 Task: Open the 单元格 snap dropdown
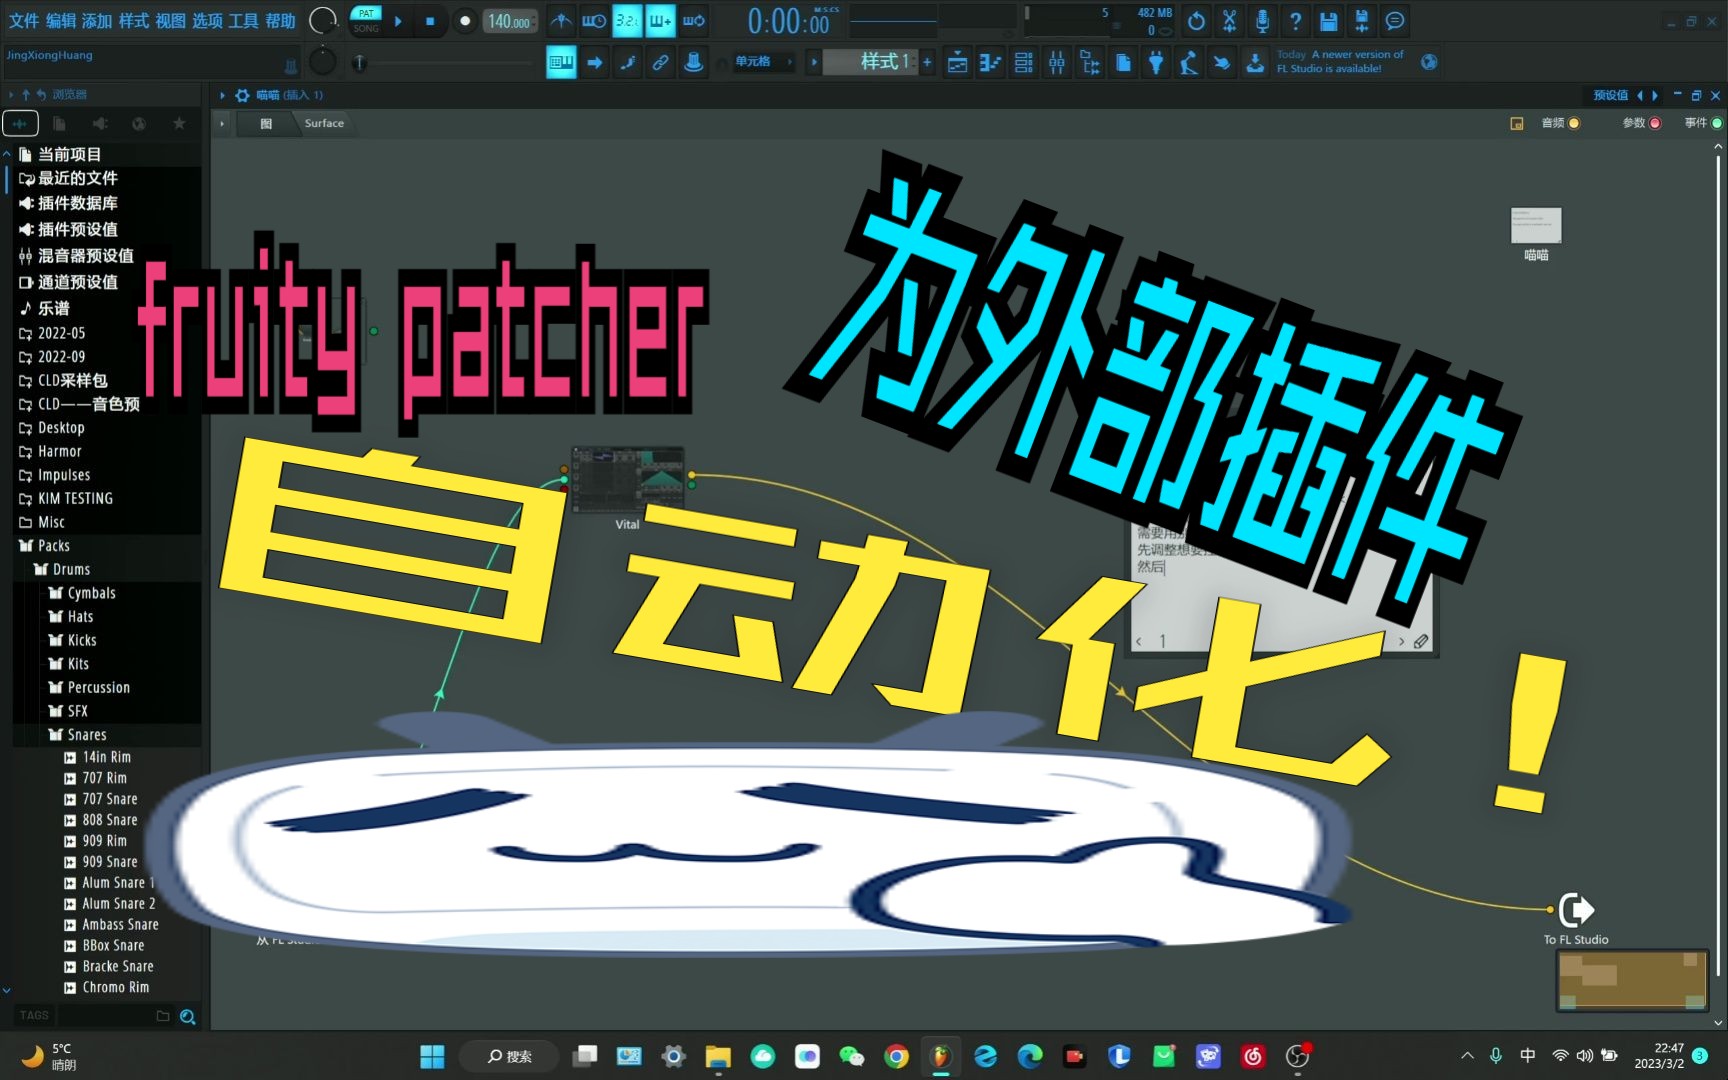click(762, 62)
